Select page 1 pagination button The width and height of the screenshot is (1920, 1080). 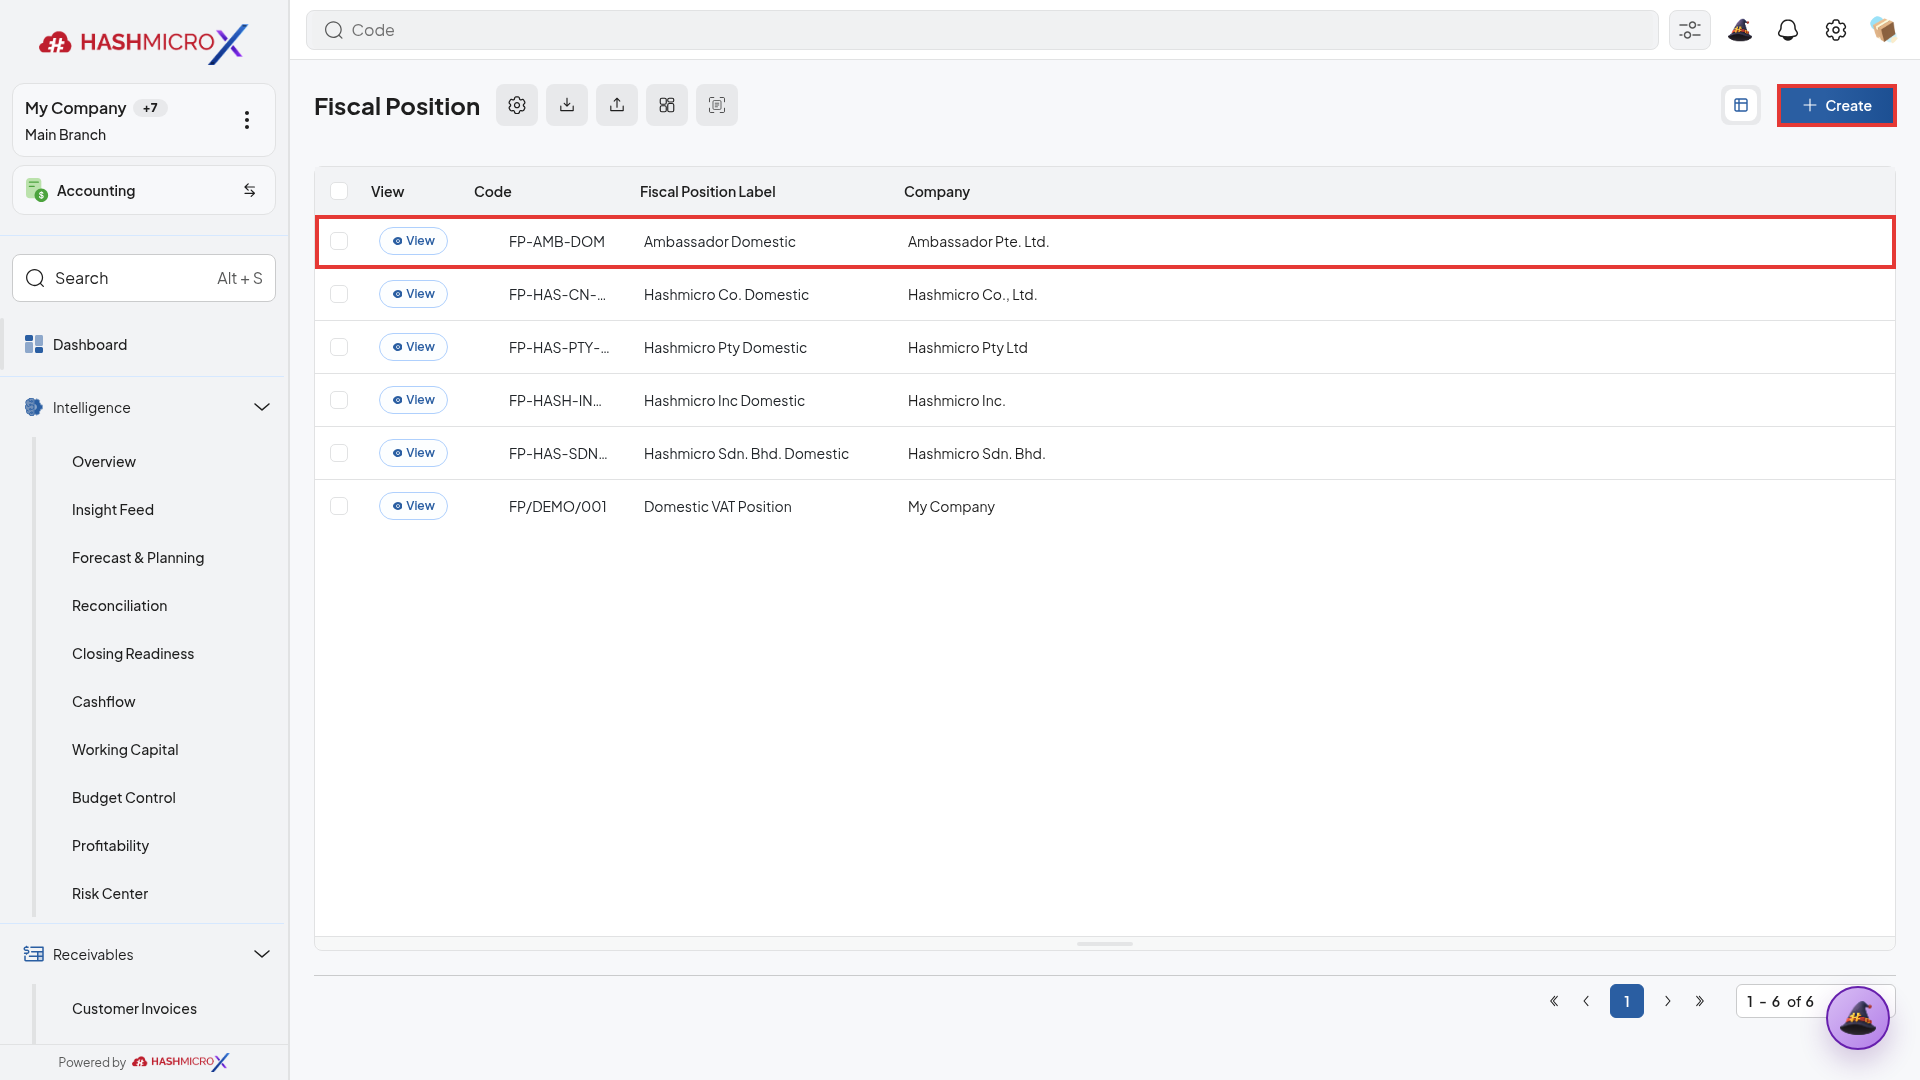[x=1627, y=1001]
